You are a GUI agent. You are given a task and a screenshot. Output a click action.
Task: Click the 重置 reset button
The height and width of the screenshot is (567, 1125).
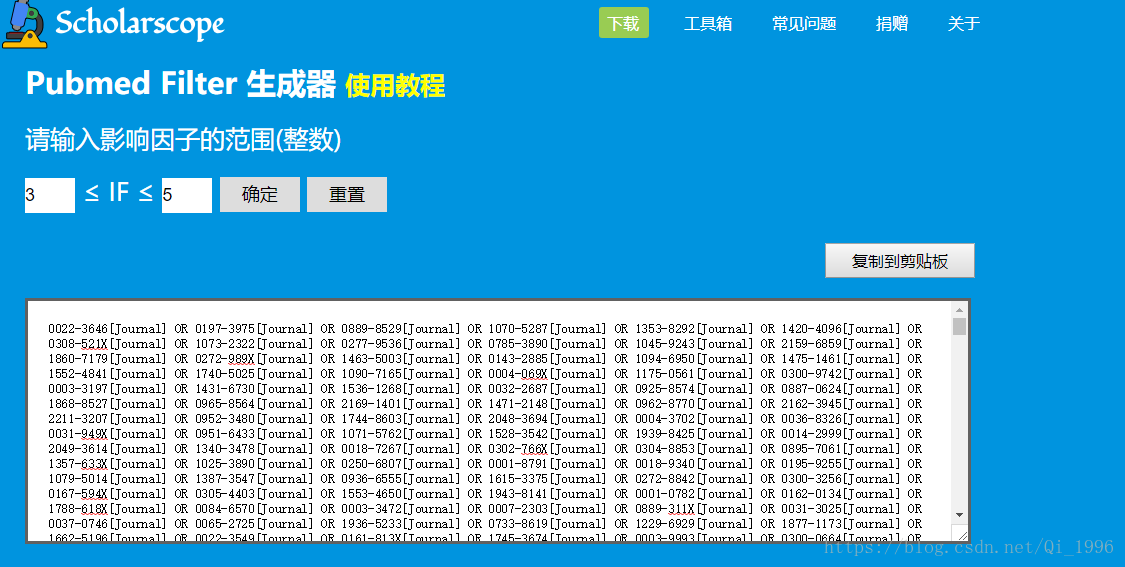[x=347, y=195]
